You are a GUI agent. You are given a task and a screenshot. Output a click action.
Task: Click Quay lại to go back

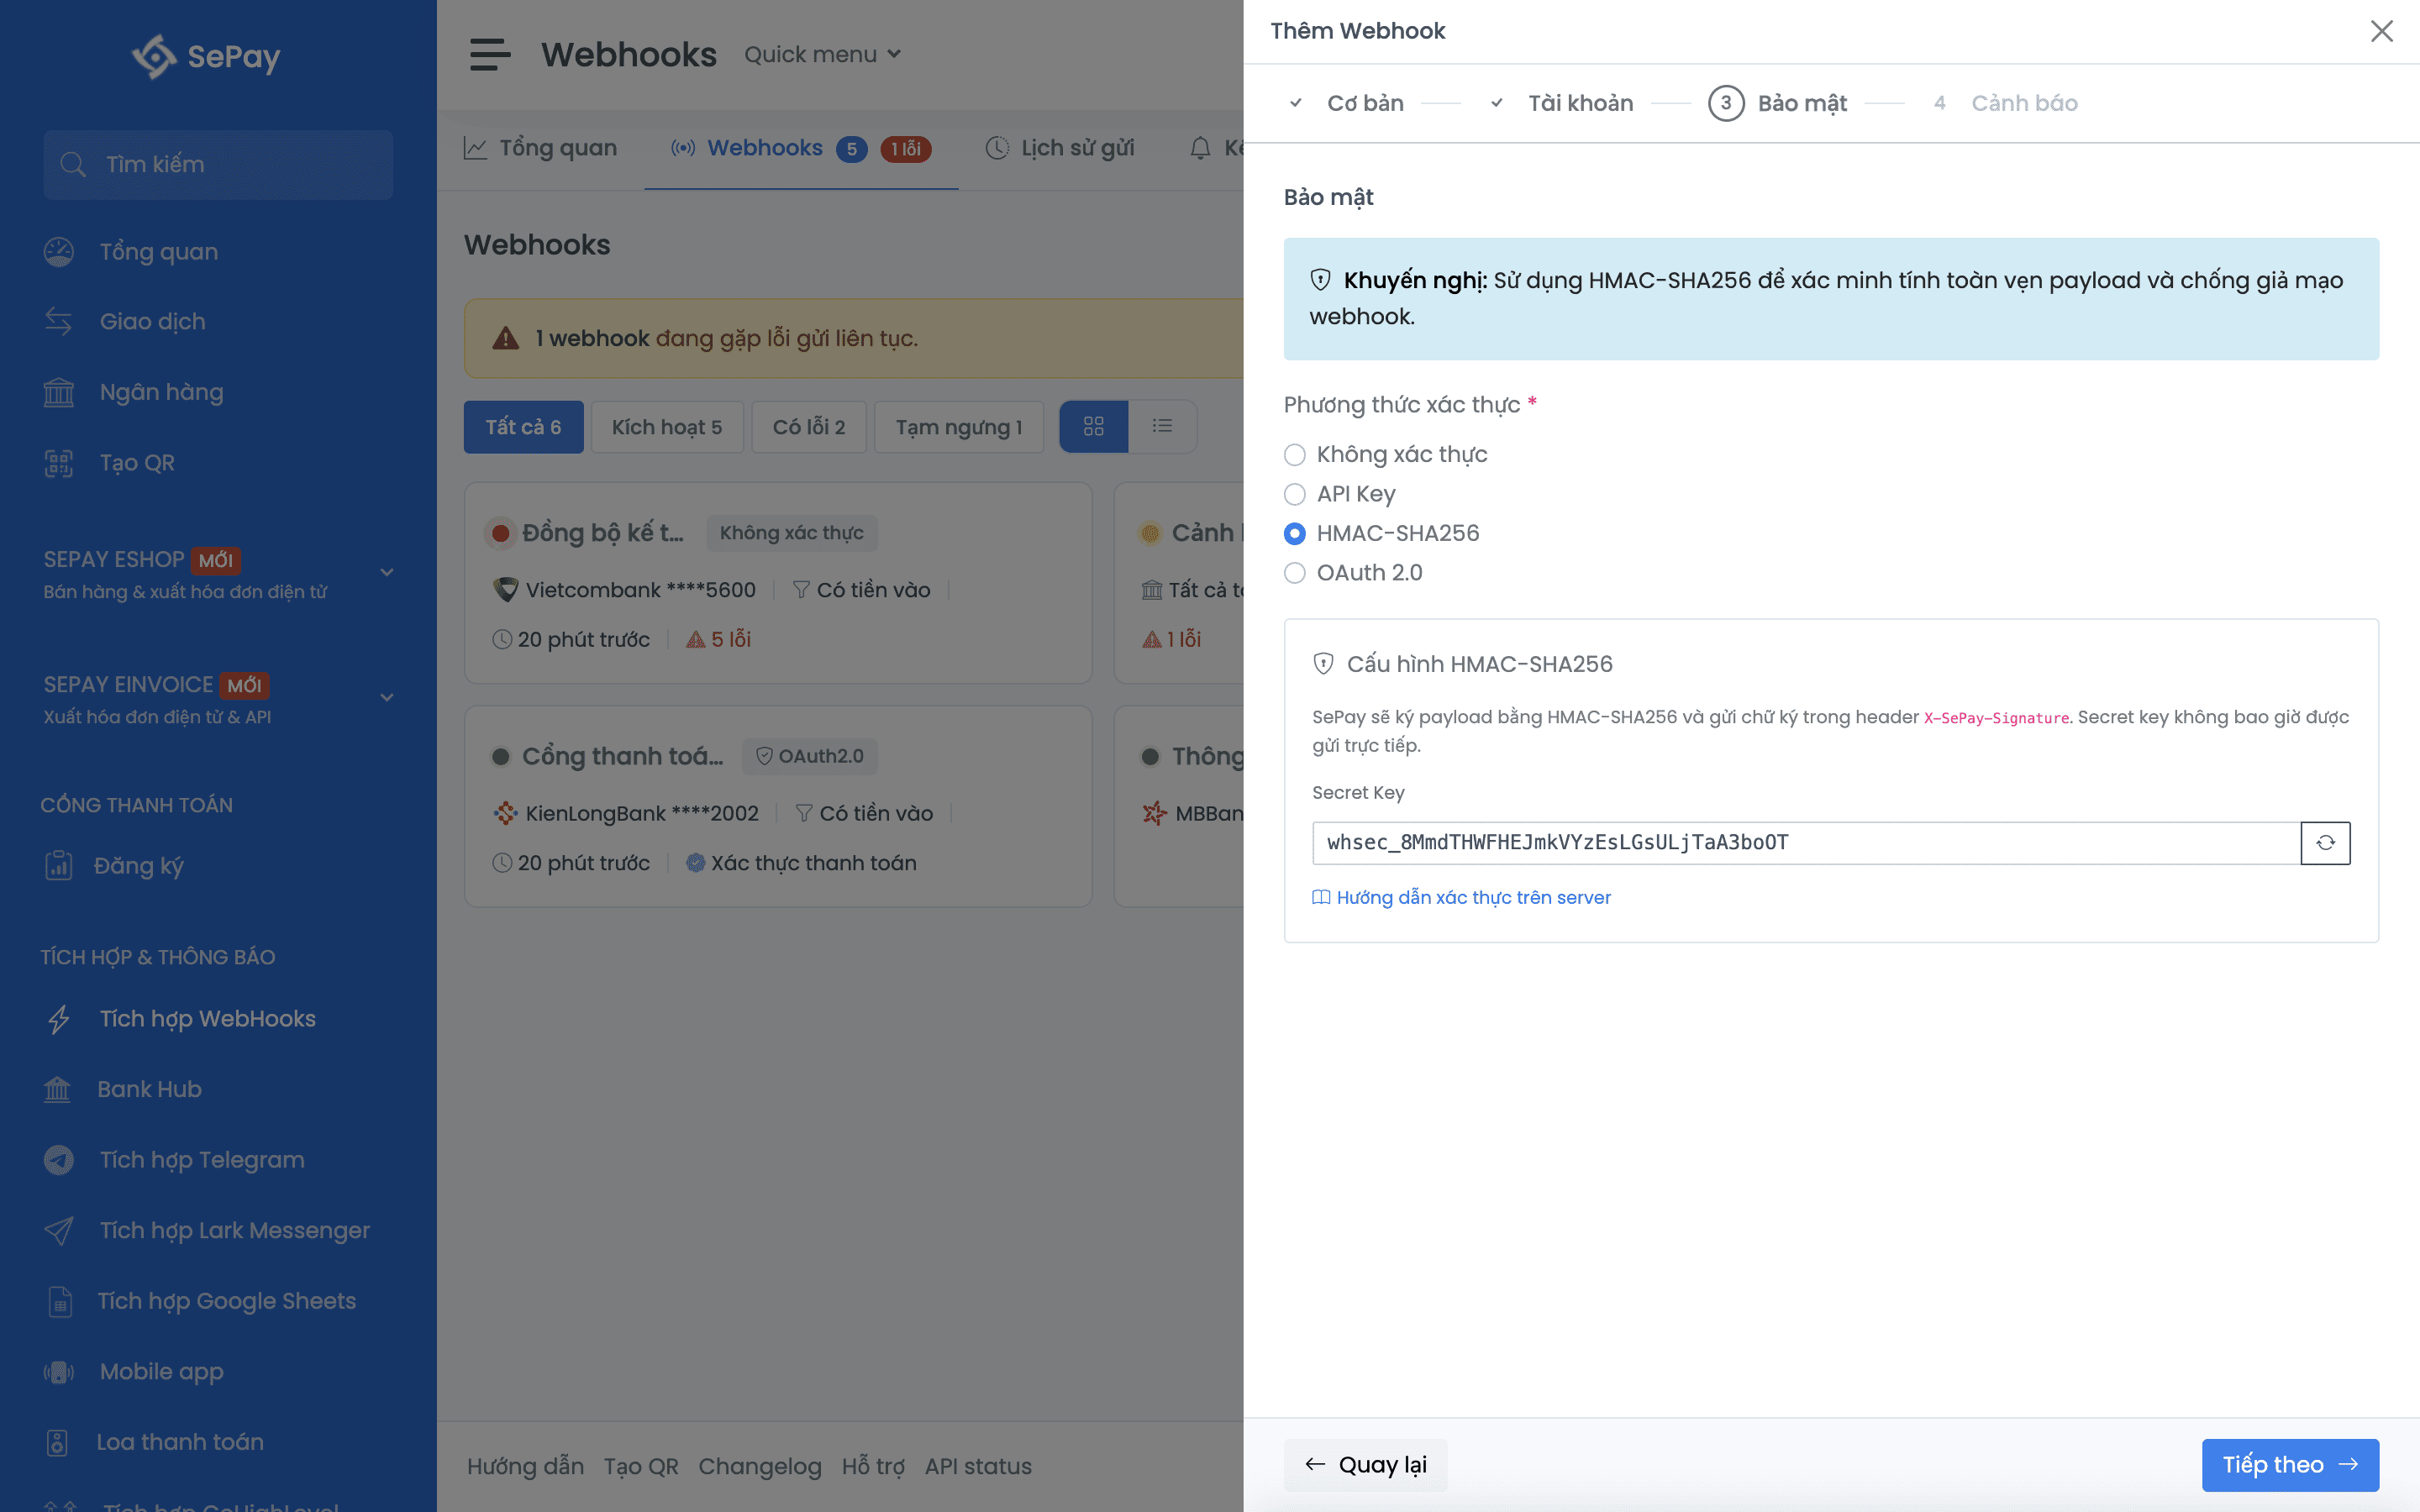[x=1366, y=1465]
